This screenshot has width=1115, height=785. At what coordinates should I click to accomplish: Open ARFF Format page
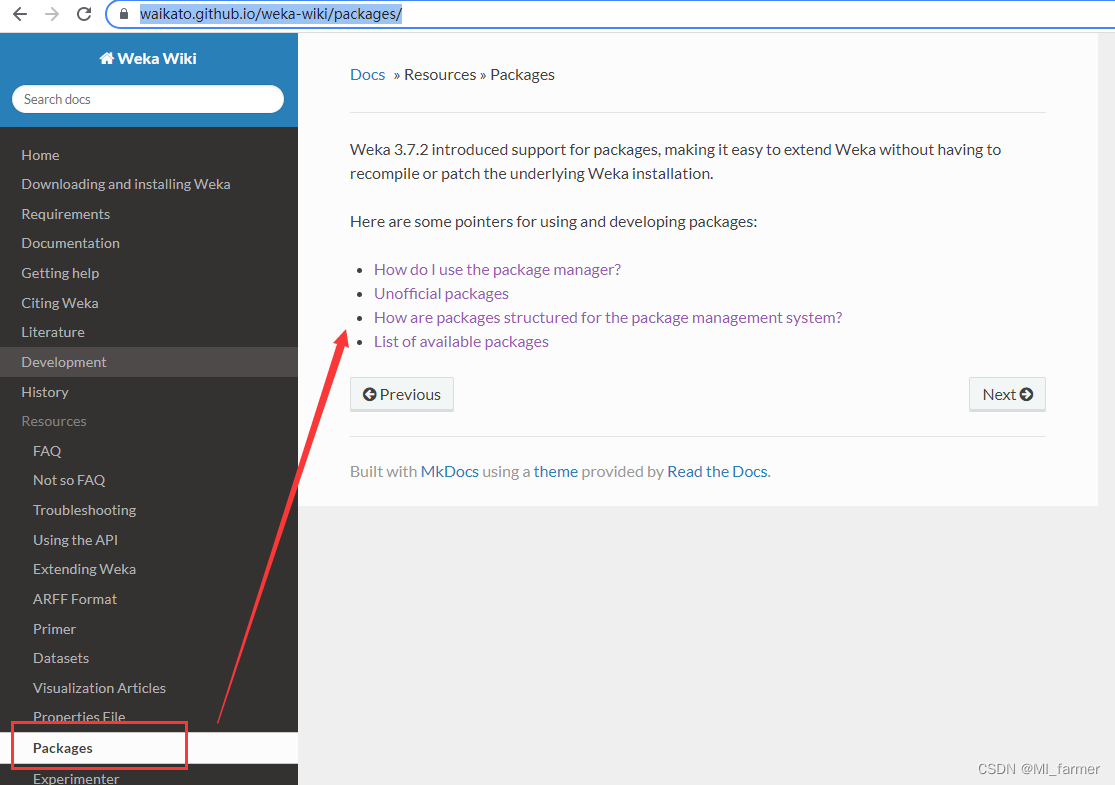click(75, 599)
